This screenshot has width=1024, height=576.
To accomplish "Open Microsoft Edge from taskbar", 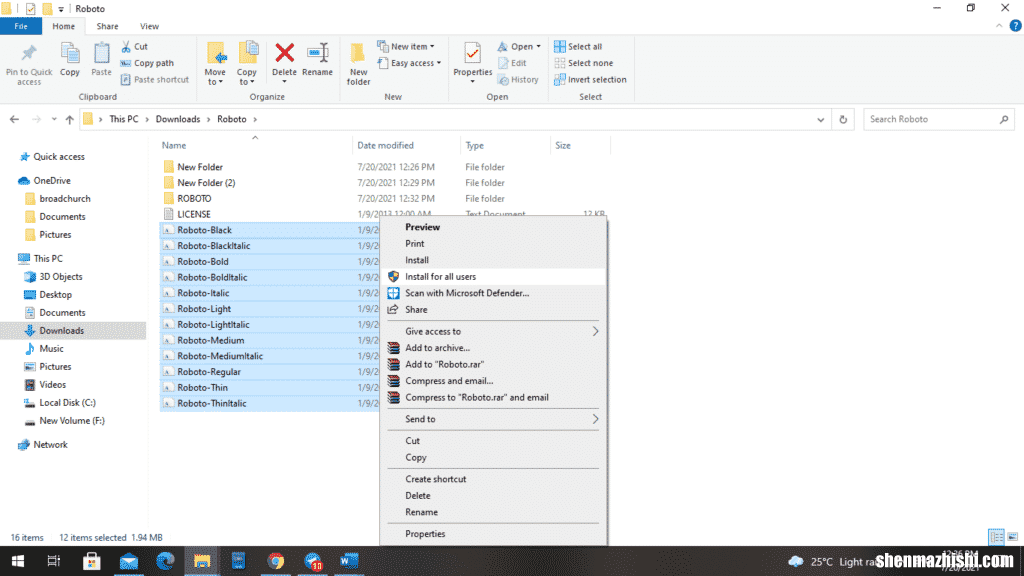I will 165,561.
